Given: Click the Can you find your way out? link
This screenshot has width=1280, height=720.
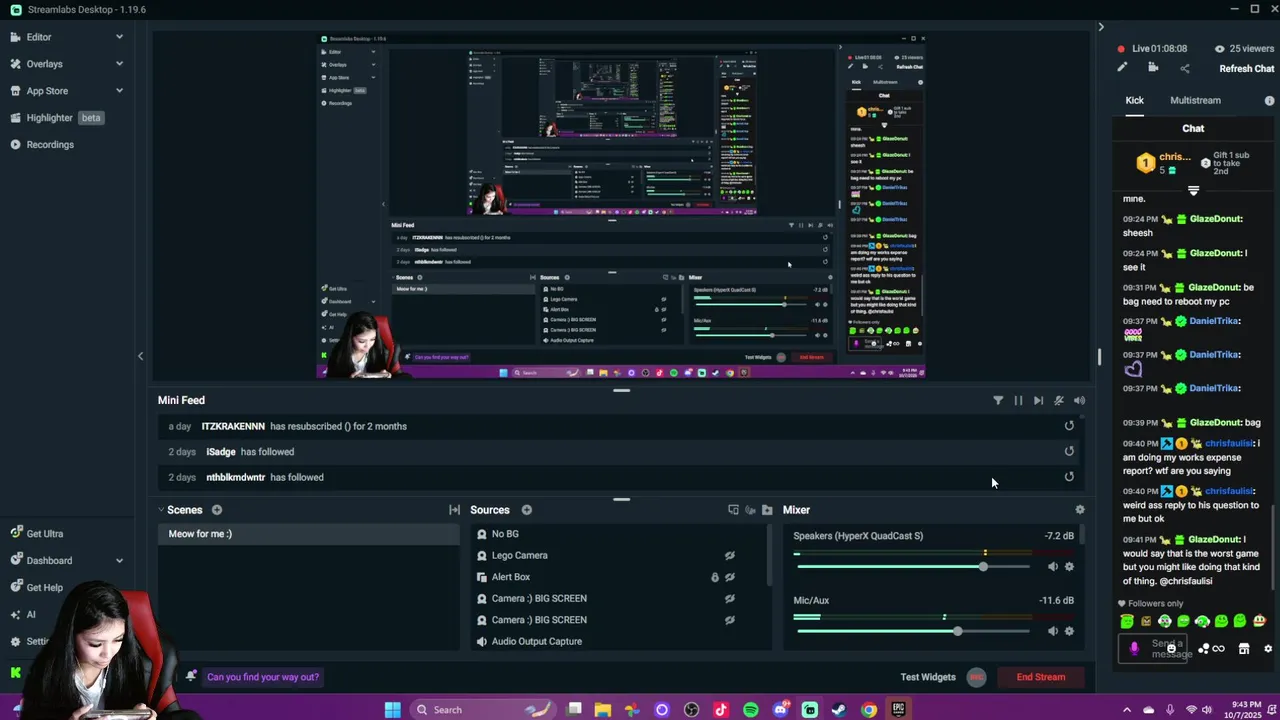Looking at the screenshot, I should [263, 677].
